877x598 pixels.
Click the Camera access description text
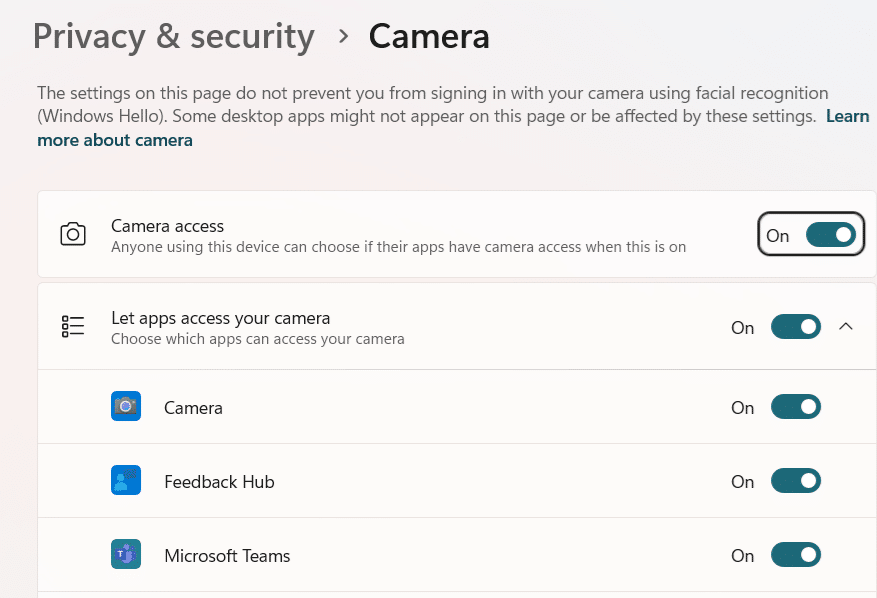coord(398,246)
